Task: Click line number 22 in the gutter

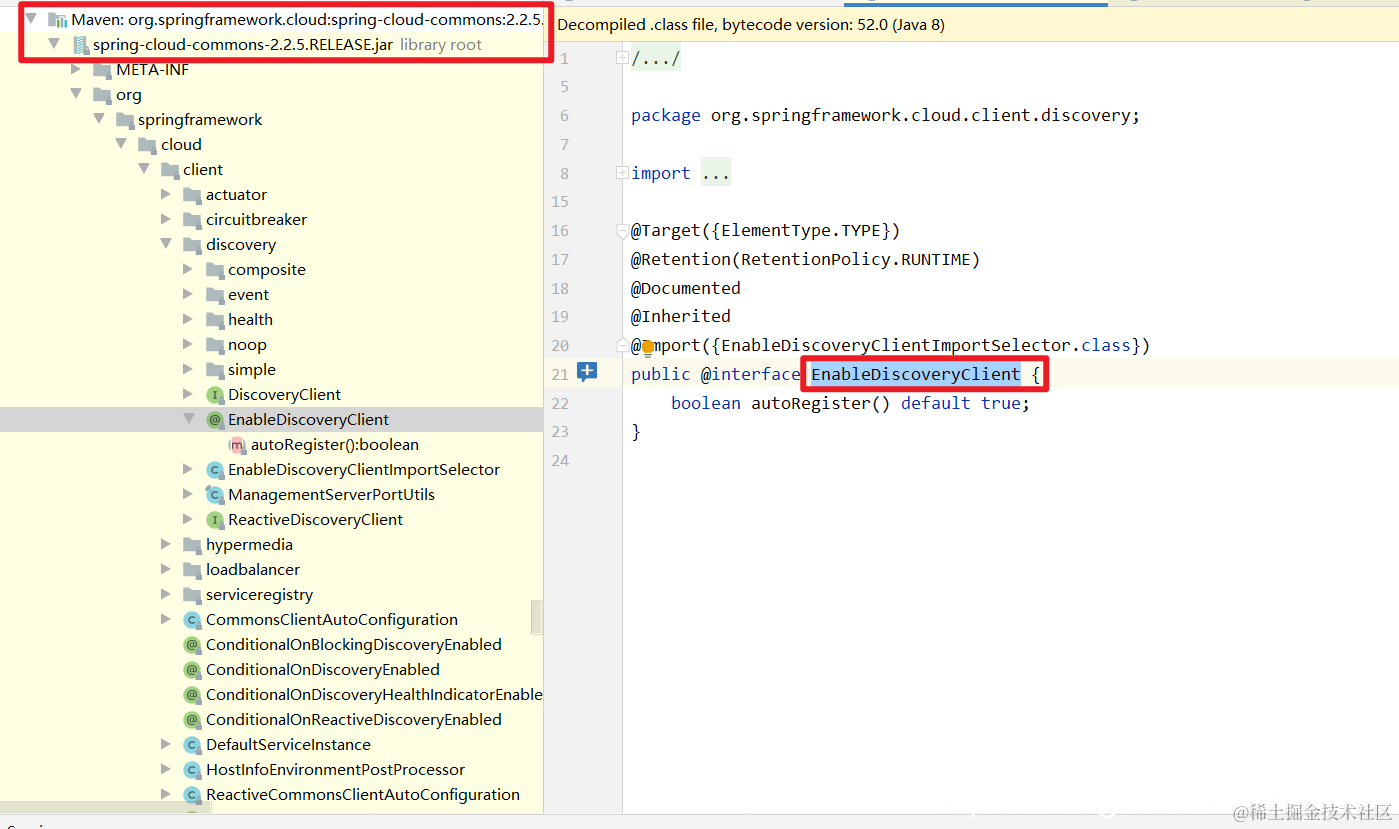Action: (560, 403)
